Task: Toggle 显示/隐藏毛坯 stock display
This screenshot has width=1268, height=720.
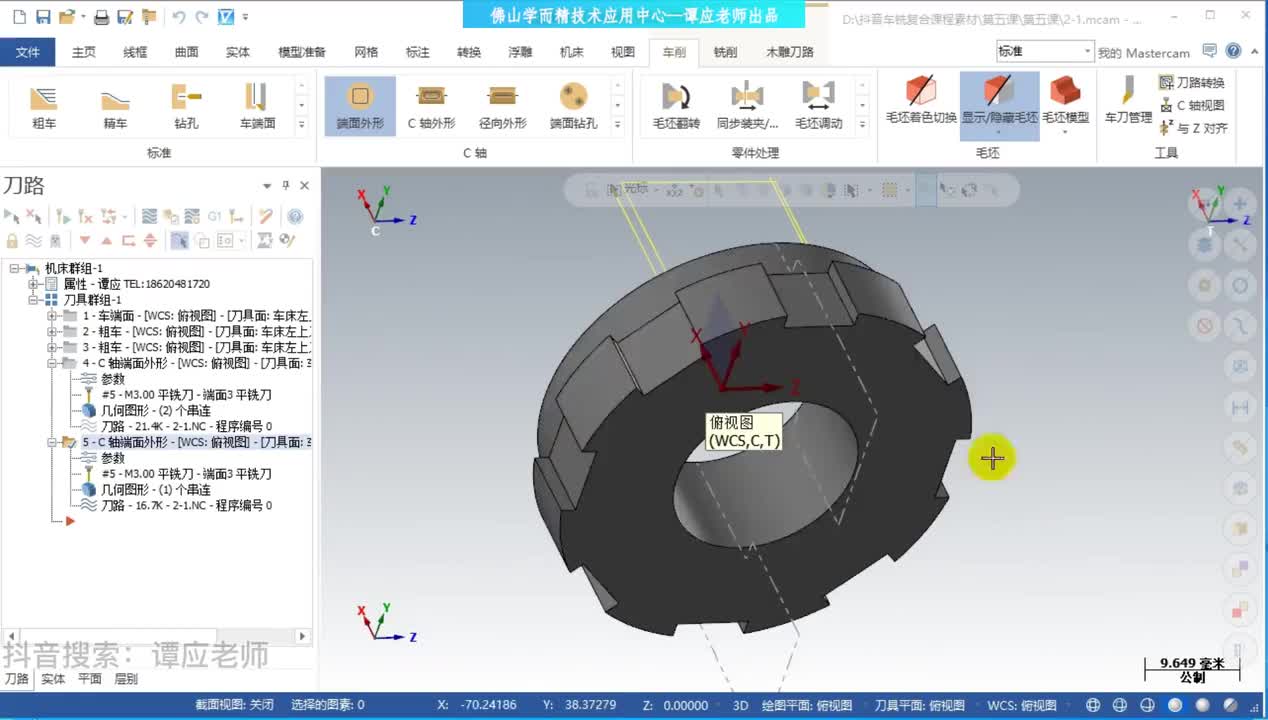Action: [999, 104]
